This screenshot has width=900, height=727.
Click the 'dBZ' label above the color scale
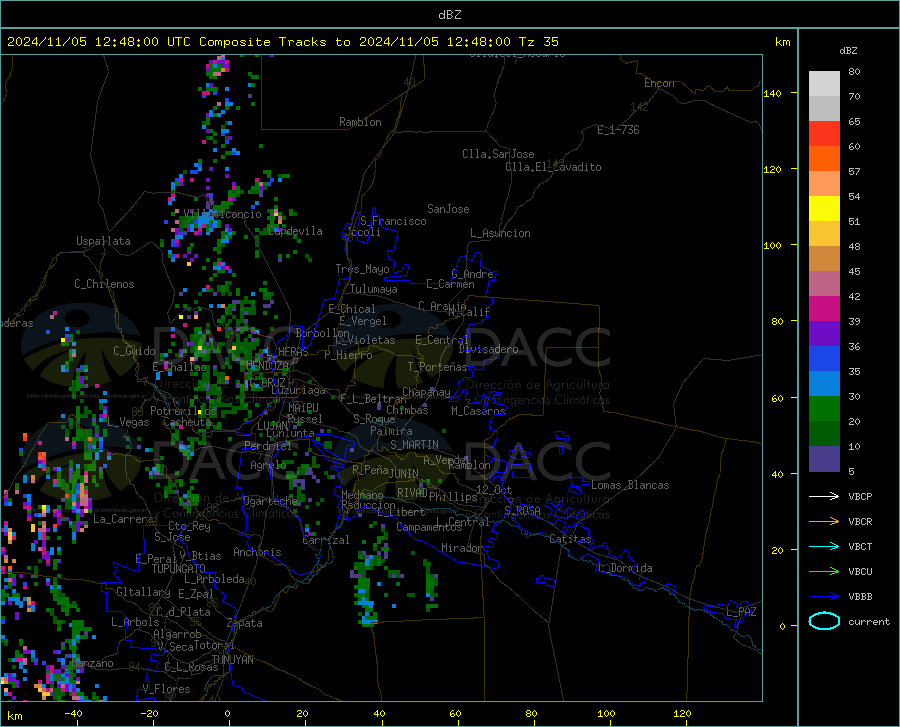click(848, 50)
